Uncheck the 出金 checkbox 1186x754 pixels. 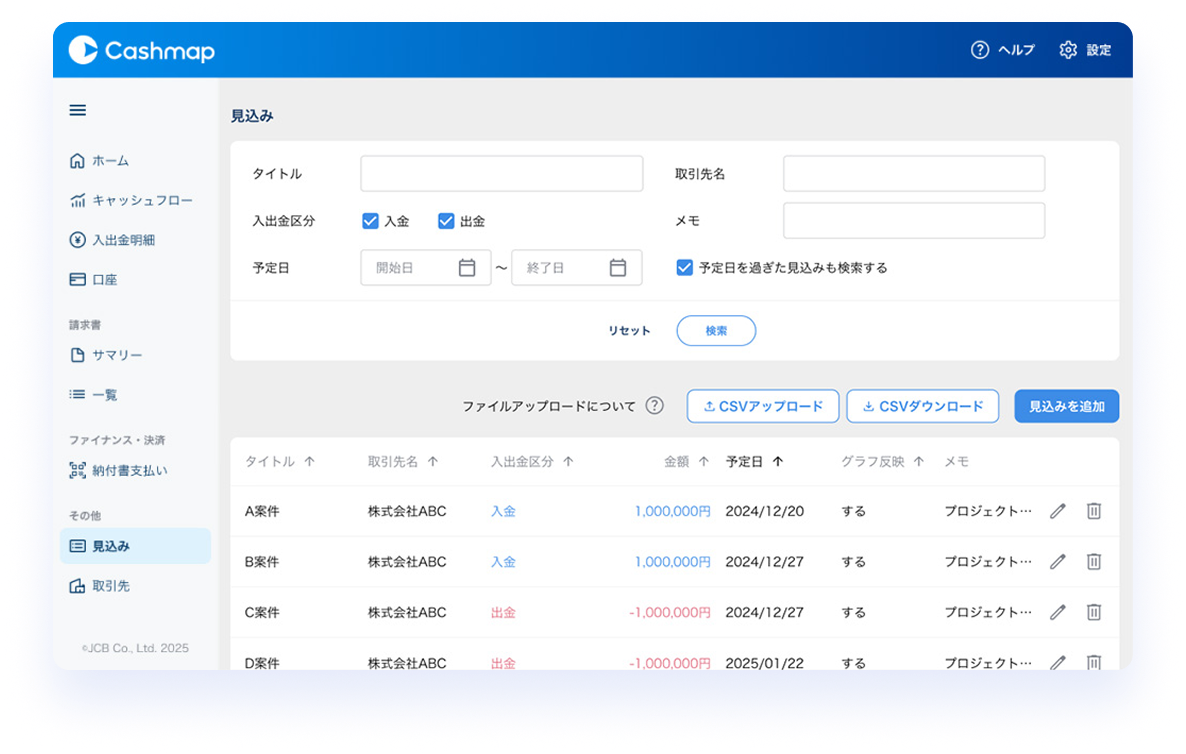point(446,221)
